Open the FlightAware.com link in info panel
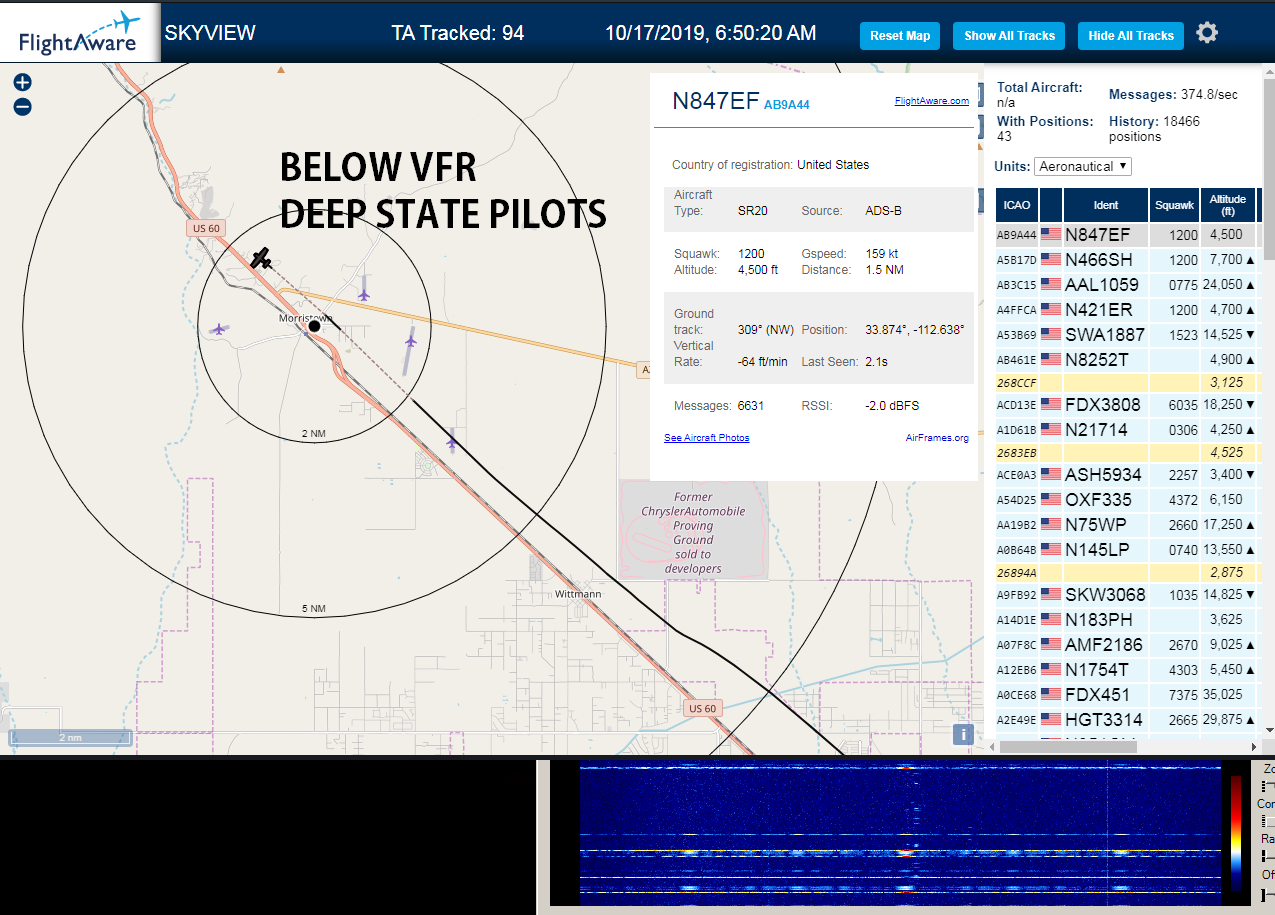Viewport: 1275px width, 915px height. (931, 101)
